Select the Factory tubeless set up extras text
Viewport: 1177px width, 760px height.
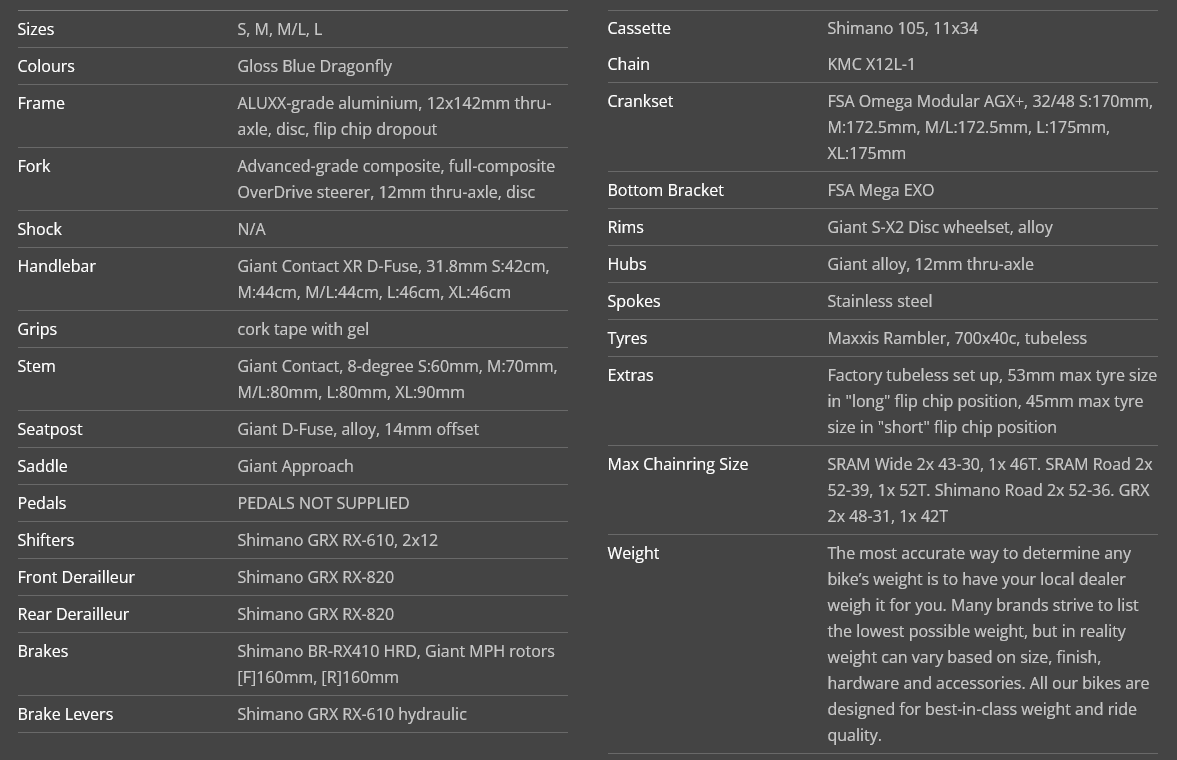(992, 401)
